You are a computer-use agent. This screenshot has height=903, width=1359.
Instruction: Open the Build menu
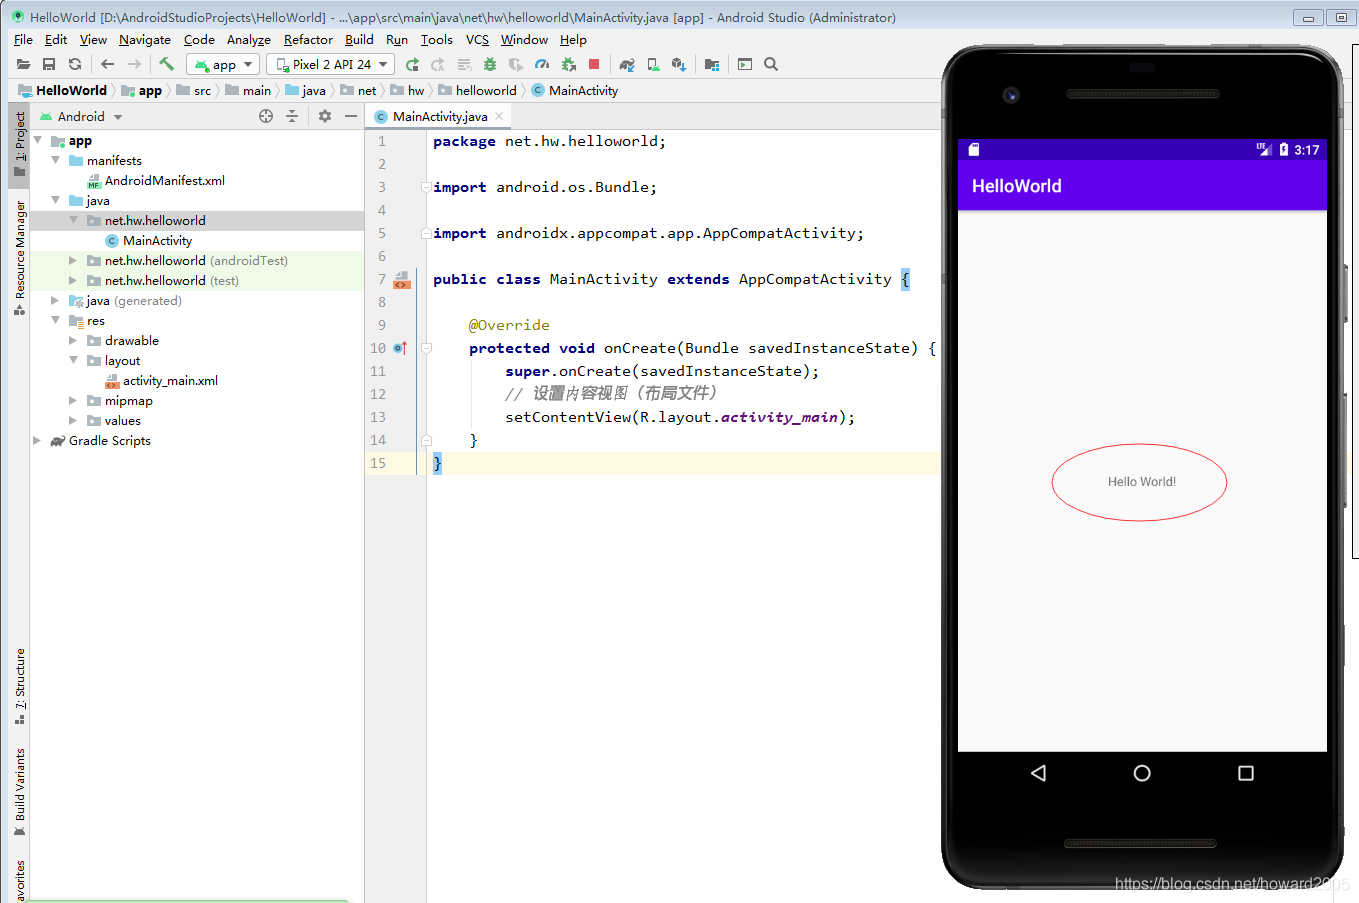(359, 39)
